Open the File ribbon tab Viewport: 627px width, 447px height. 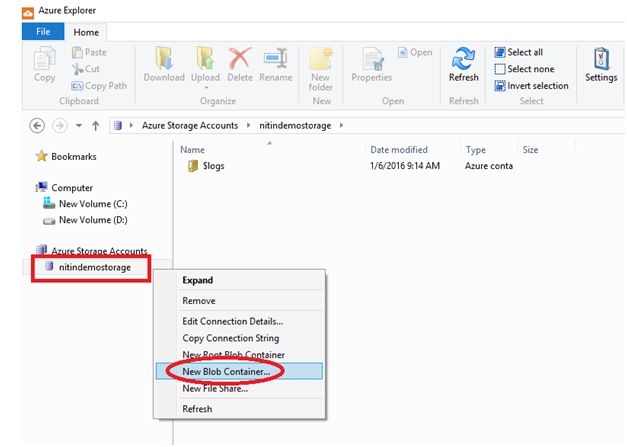coord(43,32)
